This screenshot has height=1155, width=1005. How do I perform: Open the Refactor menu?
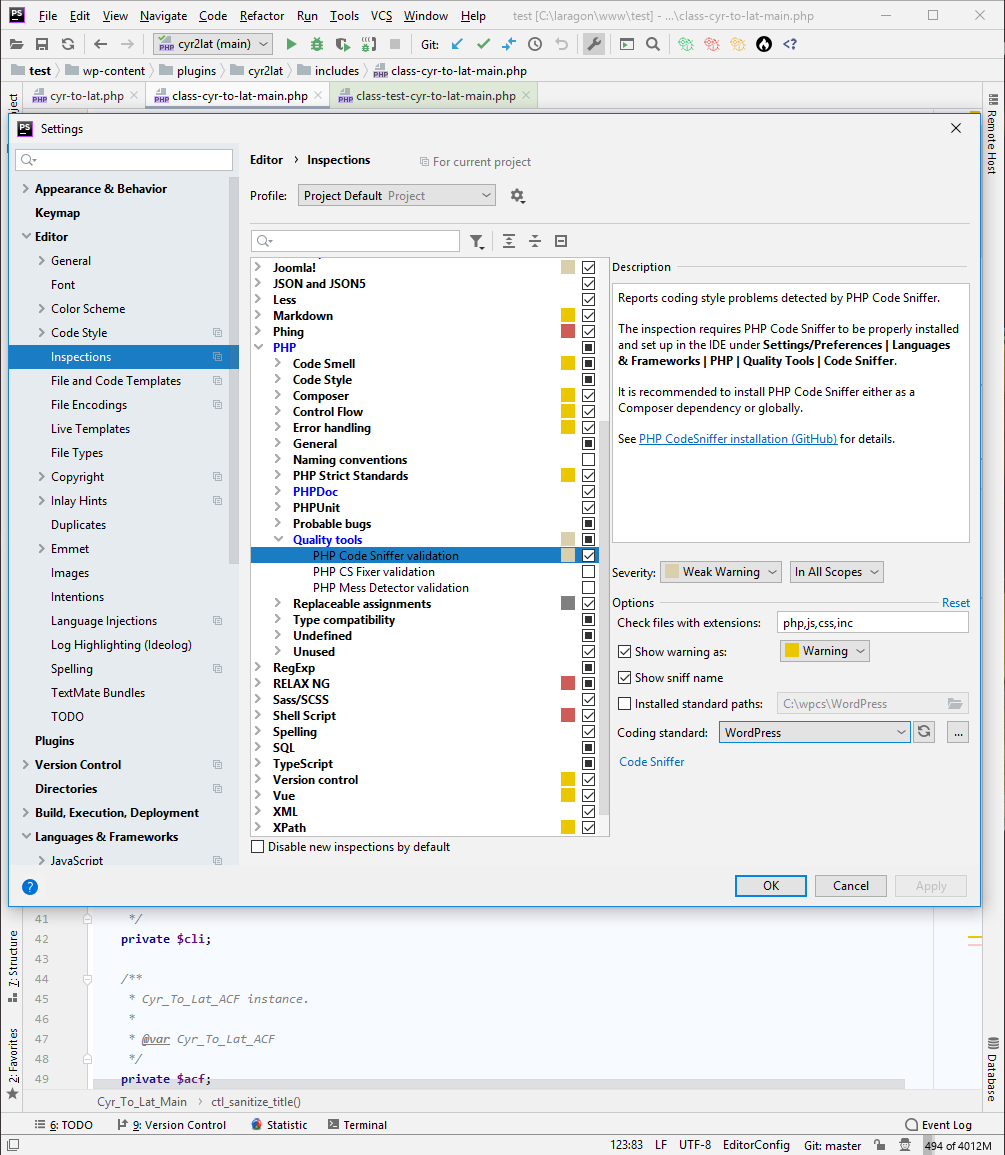(x=262, y=15)
